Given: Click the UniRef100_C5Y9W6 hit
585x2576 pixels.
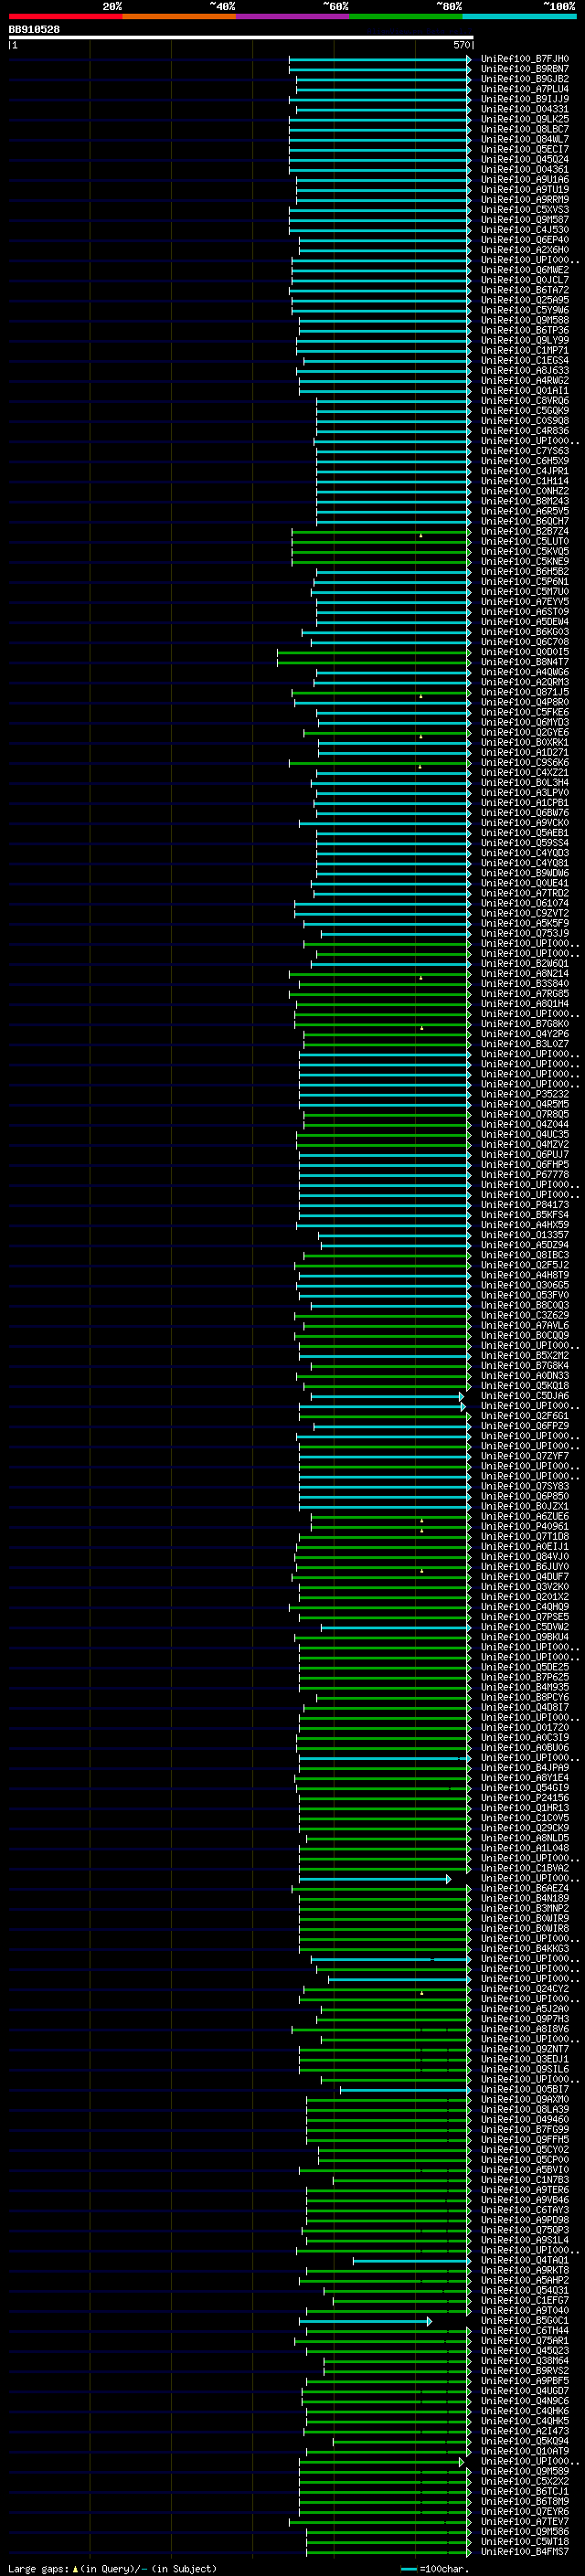Looking at the screenshot, I should [x=524, y=310].
